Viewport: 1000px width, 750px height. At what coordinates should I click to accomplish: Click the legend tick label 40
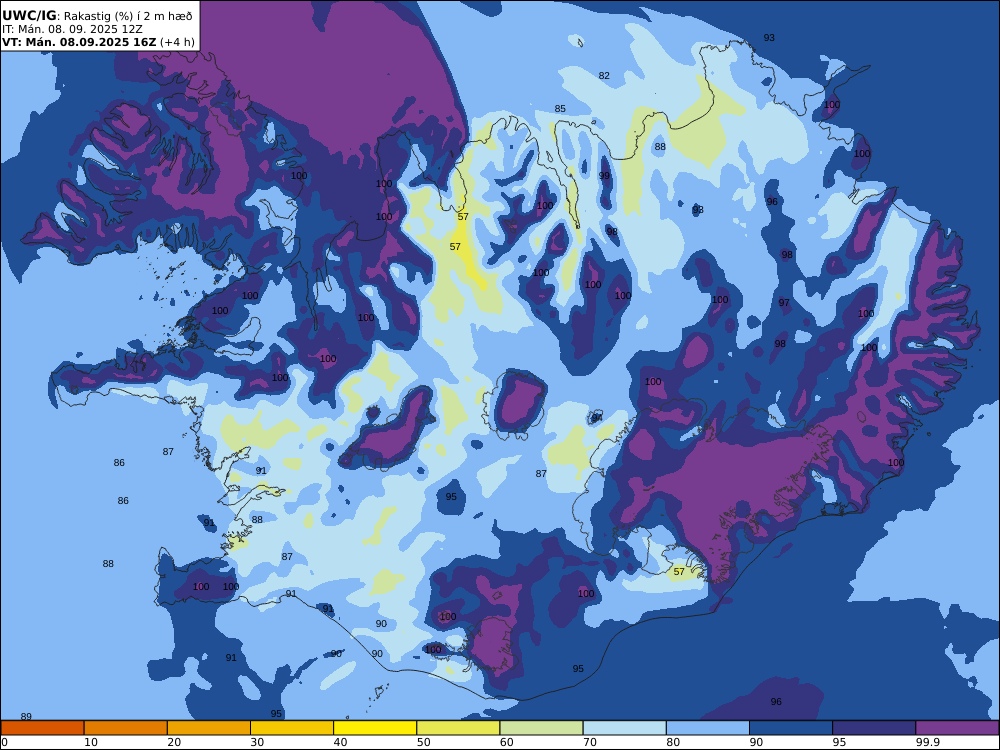tap(341, 742)
